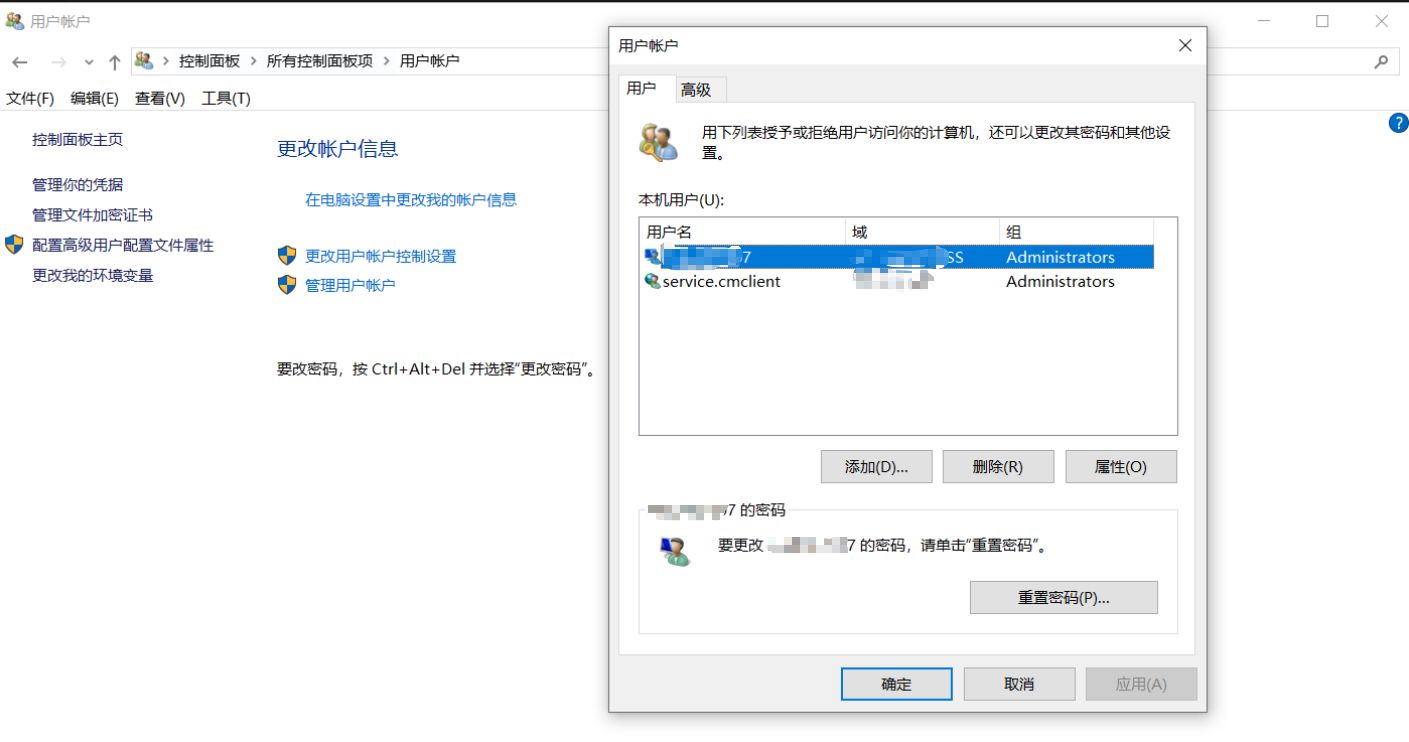Click the back arrow in navigation bar
Screen dimensions: 1409x742
[20, 62]
